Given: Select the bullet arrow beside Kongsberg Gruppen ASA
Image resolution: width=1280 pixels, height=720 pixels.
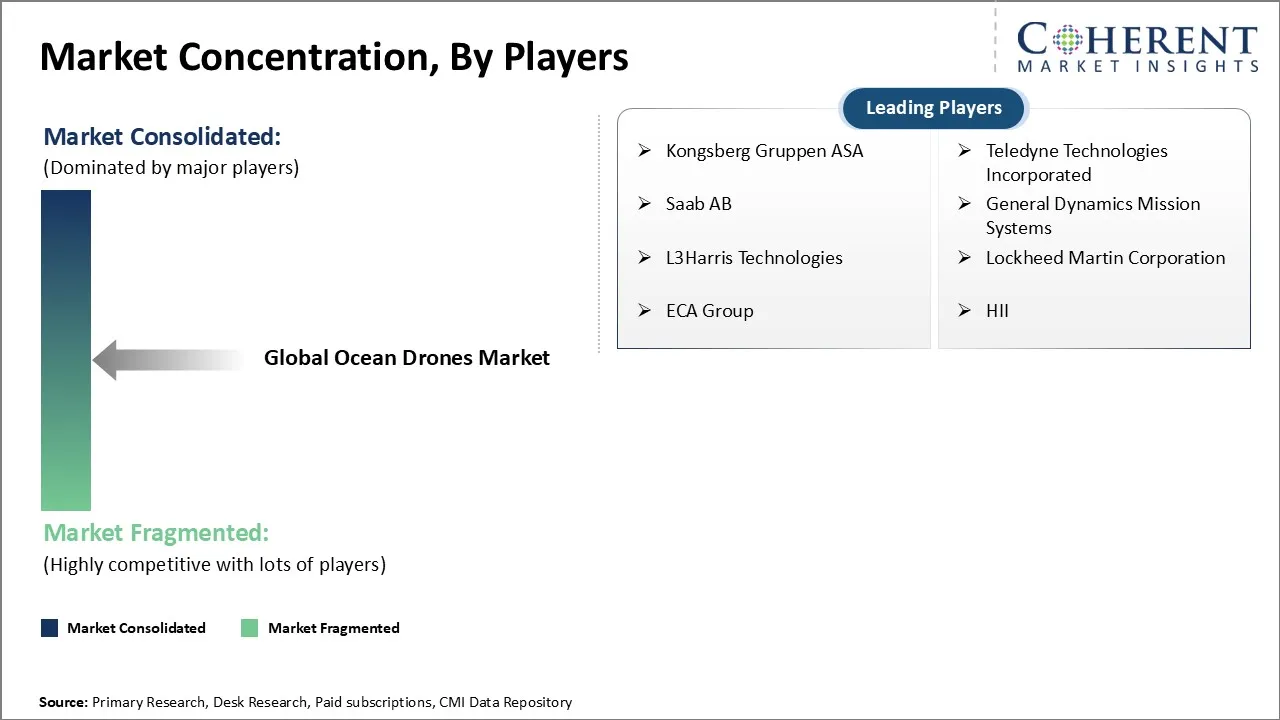Looking at the screenshot, I should coord(645,150).
